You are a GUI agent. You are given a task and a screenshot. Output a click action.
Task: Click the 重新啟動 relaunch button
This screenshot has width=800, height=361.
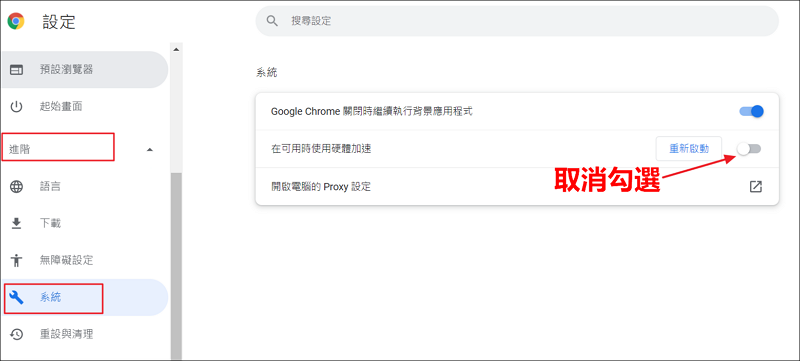[689, 149]
